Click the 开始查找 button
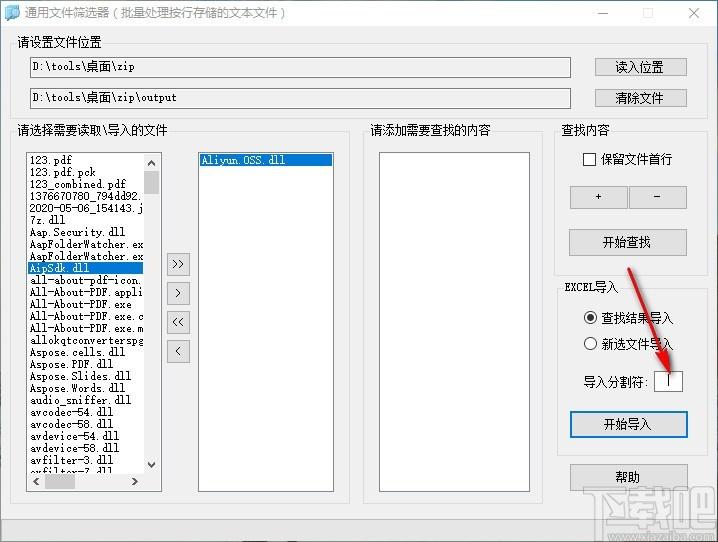 pos(628,242)
